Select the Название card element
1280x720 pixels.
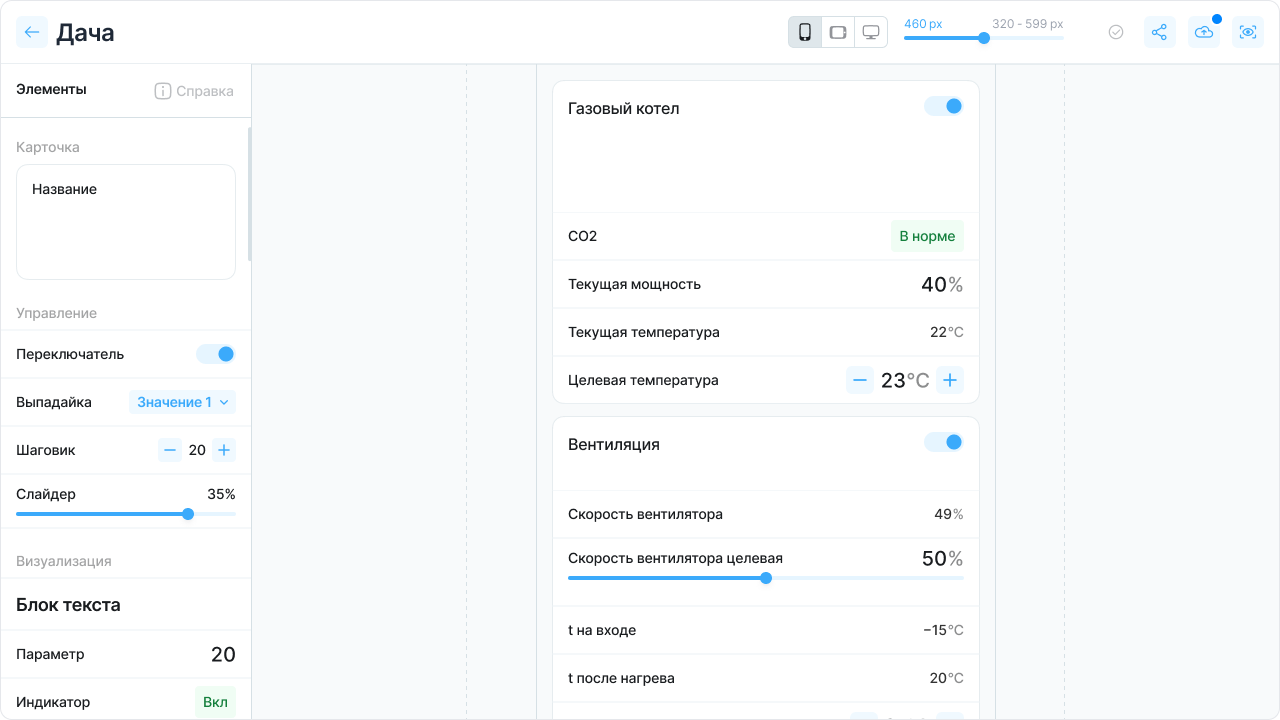(126, 222)
